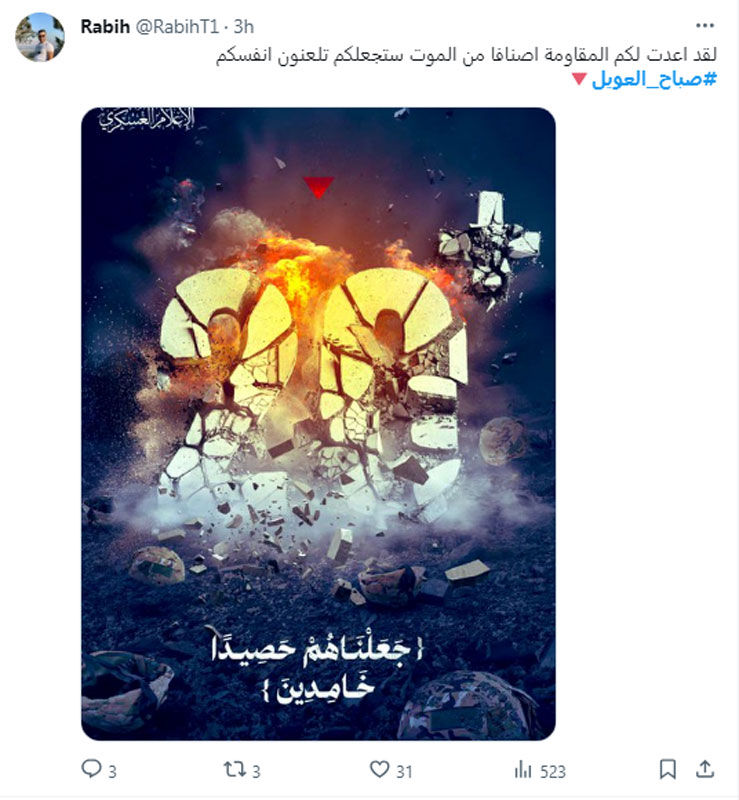This screenshot has width=739, height=800.
Task: Open the 3h timestamp permalink
Action: (x=243, y=27)
